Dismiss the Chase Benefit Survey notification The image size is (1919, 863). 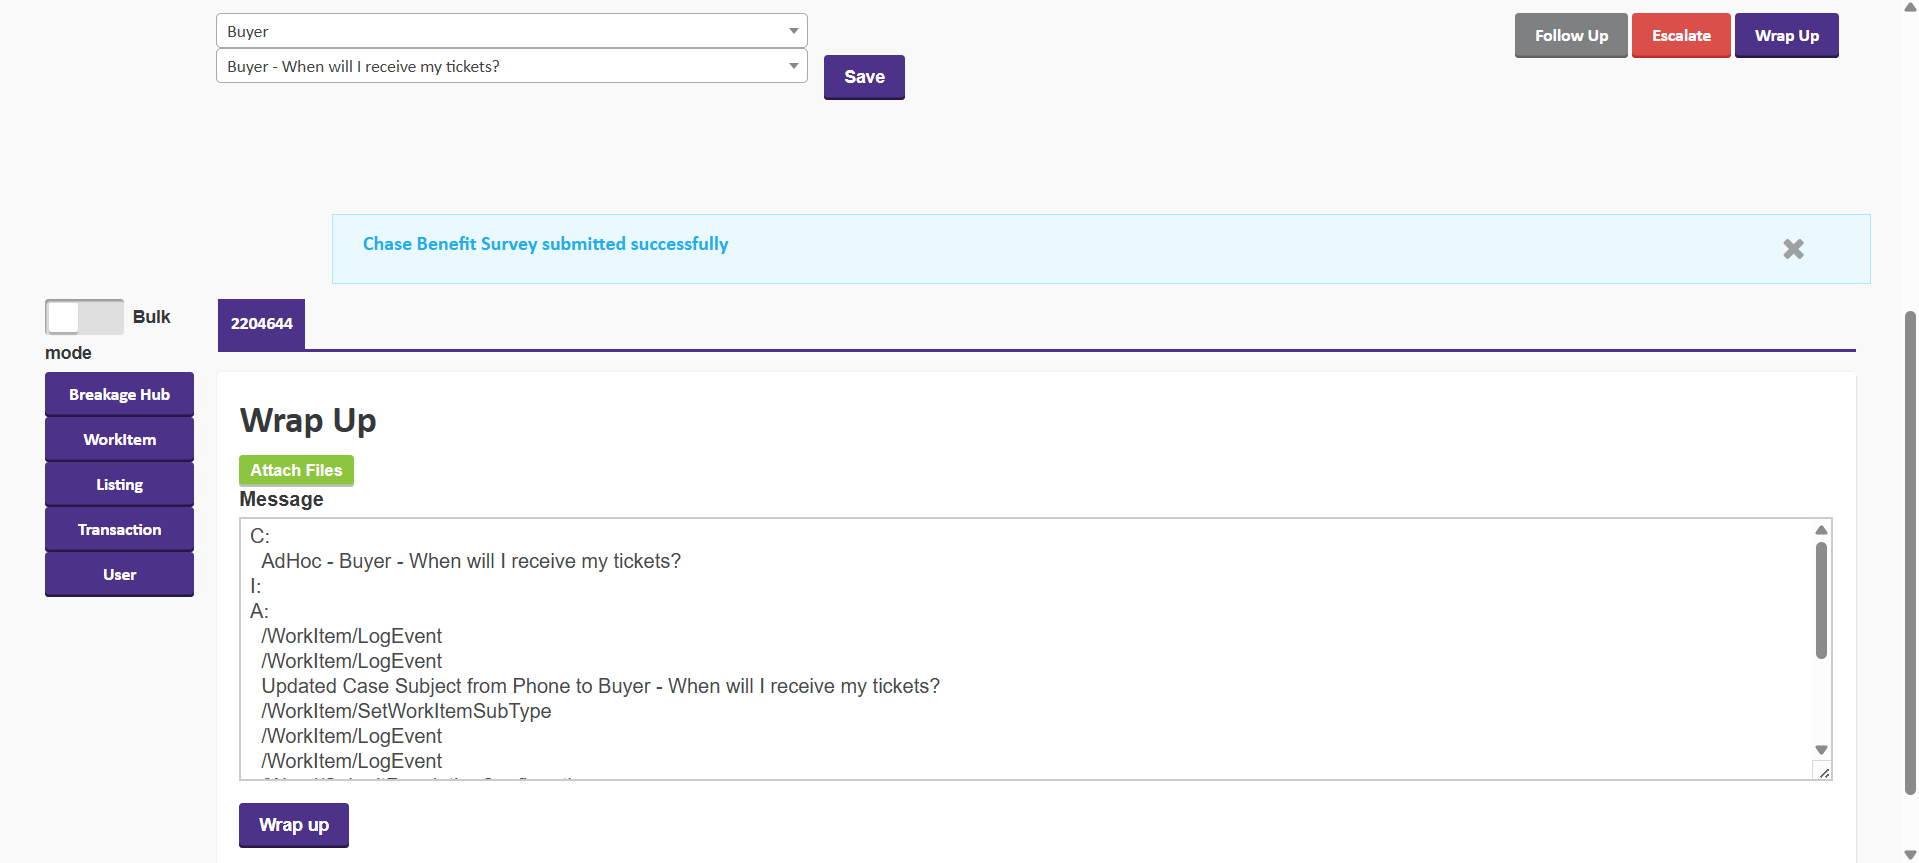pos(1793,249)
